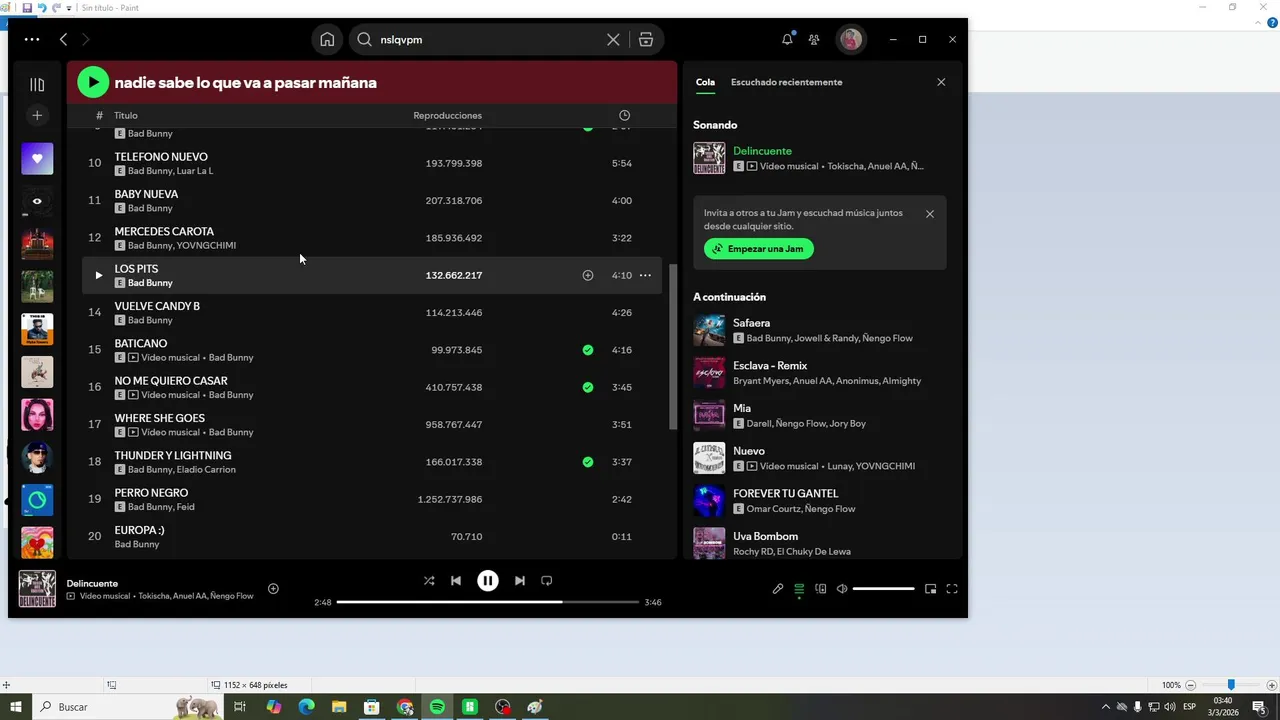The image size is (1280, 720).
Task: Start a Jam with Empezar una Jam
Action: [759, 249]
